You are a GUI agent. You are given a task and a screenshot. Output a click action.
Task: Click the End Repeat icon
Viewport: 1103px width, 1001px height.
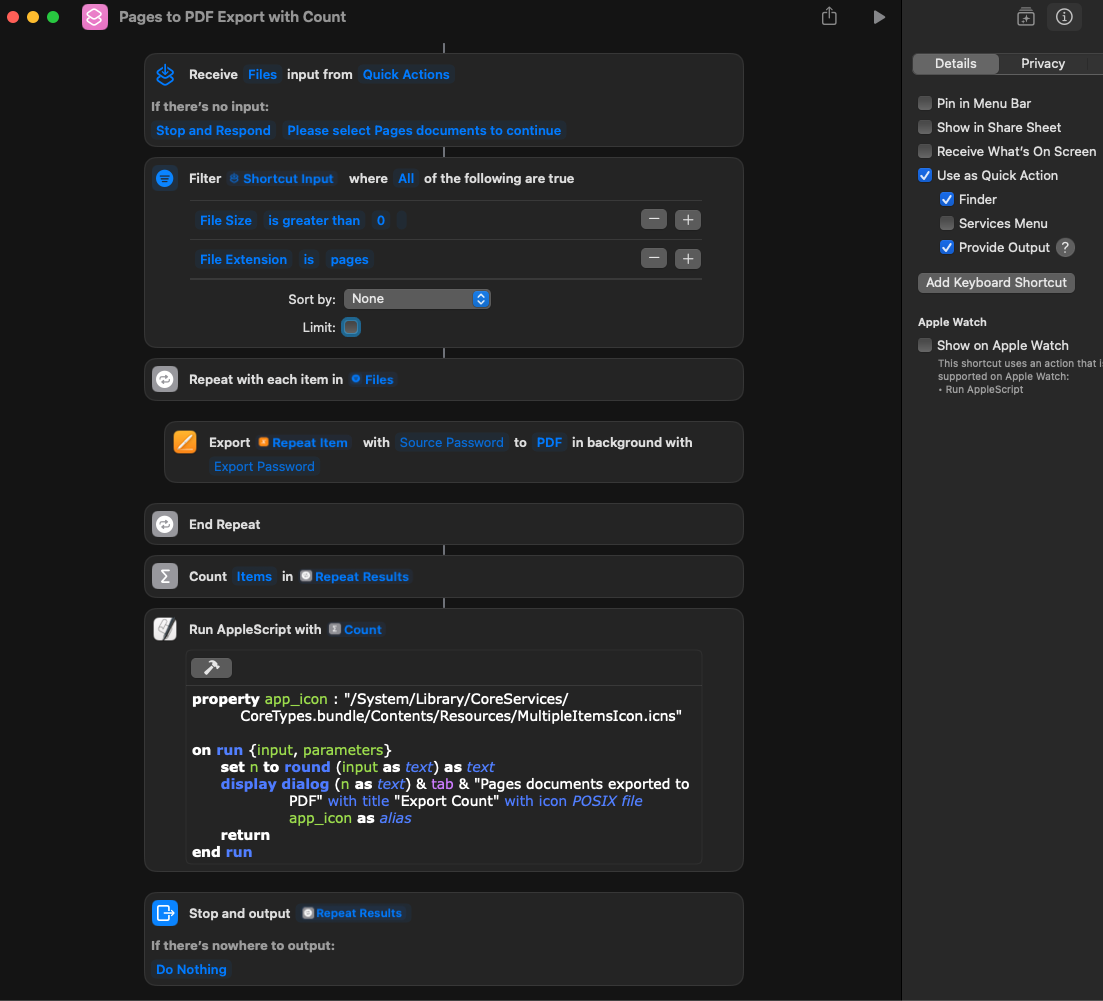click(165, 525)
